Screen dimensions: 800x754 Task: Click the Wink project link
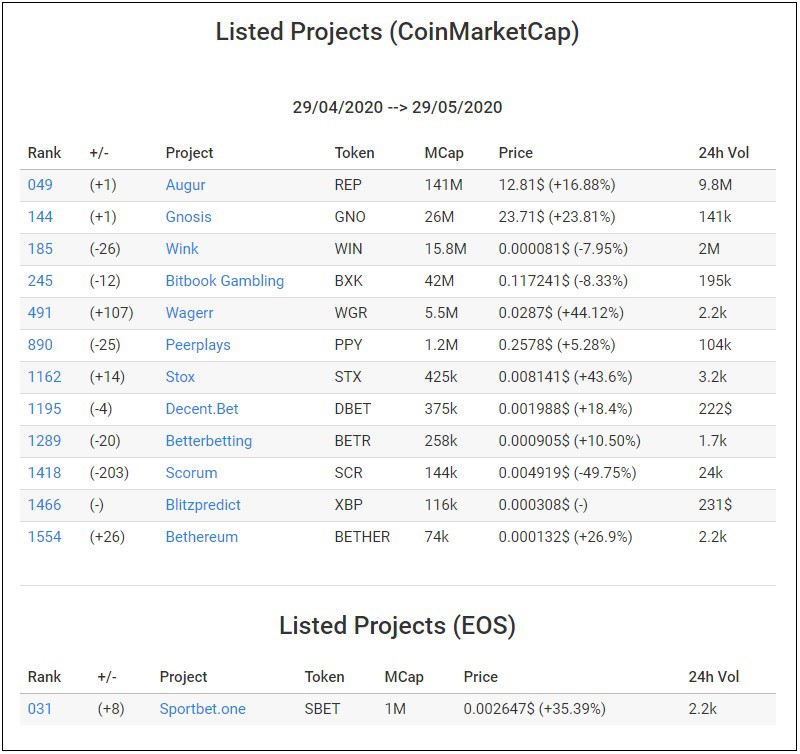(x=182, y=249)
